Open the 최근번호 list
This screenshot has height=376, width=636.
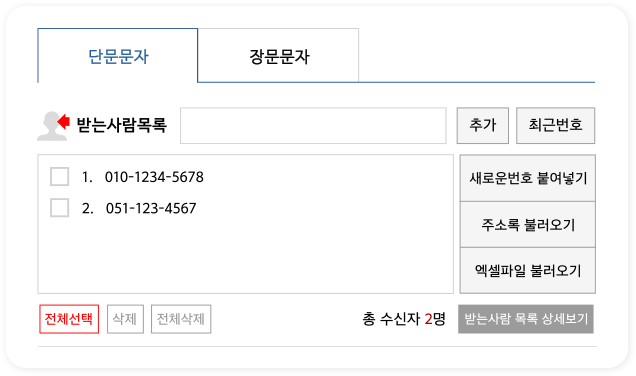(555, 125)
